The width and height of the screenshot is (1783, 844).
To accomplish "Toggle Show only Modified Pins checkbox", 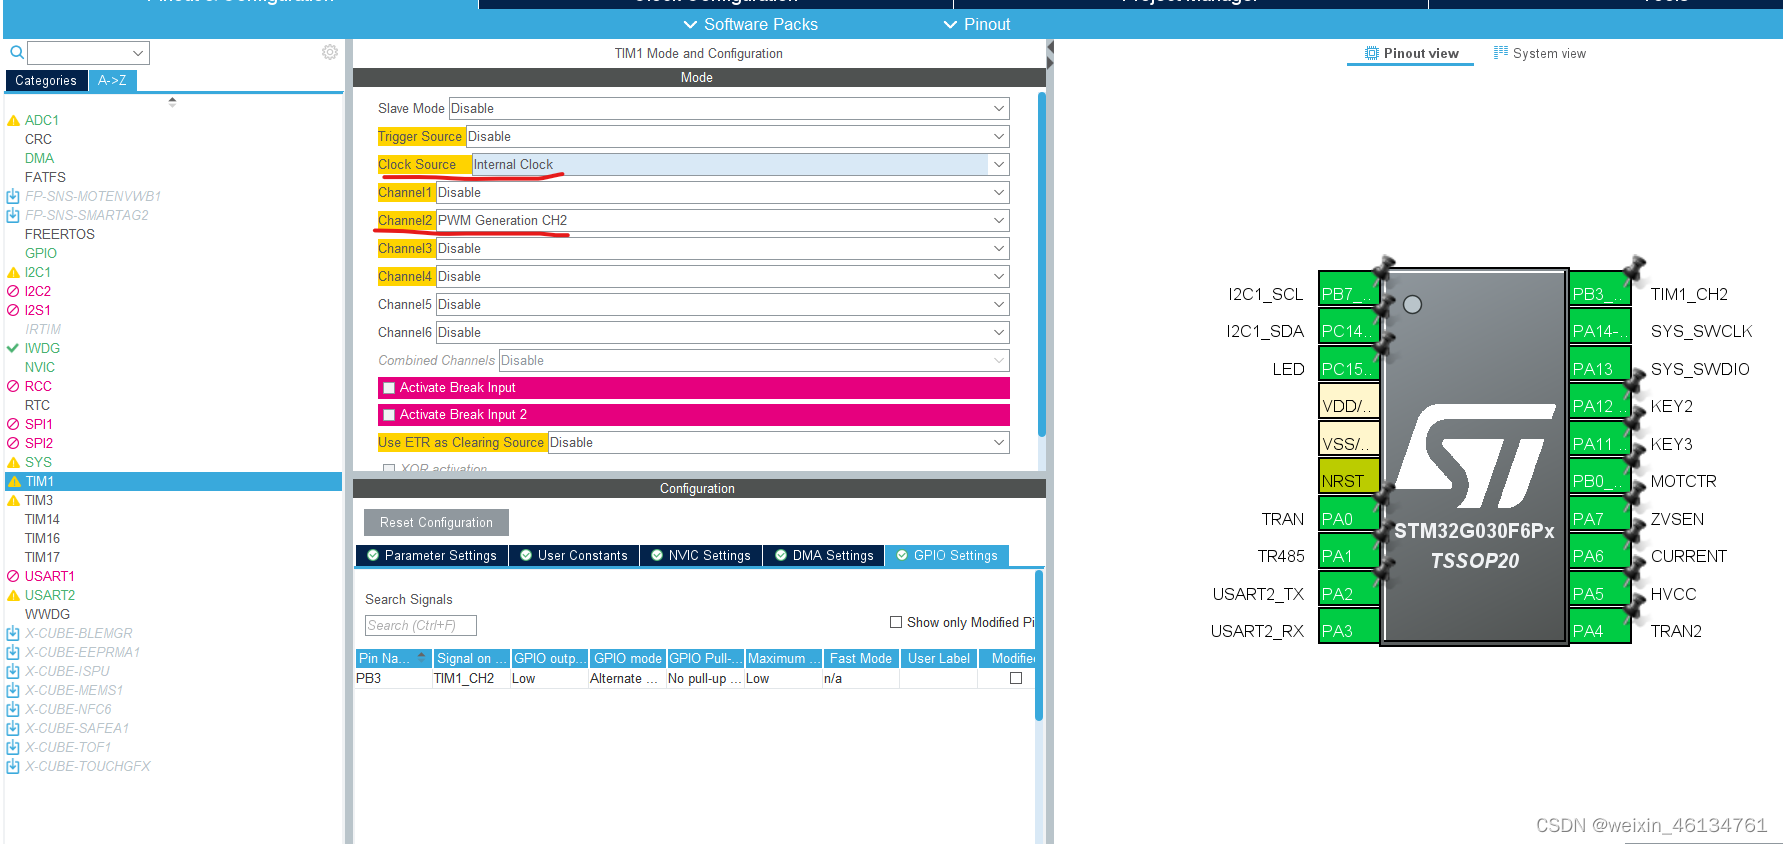I will point(896,622).
